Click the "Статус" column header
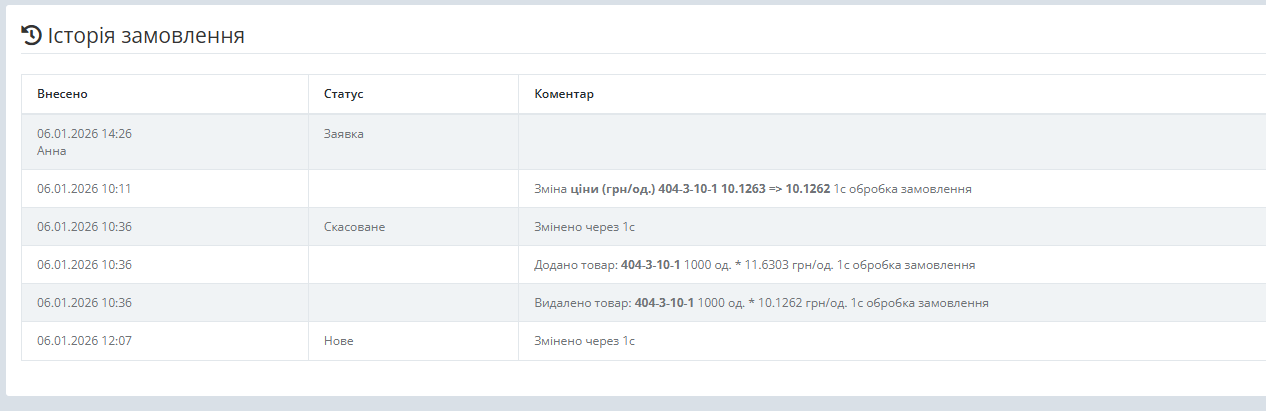The image size is (1266, 411). click(x=343, y=94)
